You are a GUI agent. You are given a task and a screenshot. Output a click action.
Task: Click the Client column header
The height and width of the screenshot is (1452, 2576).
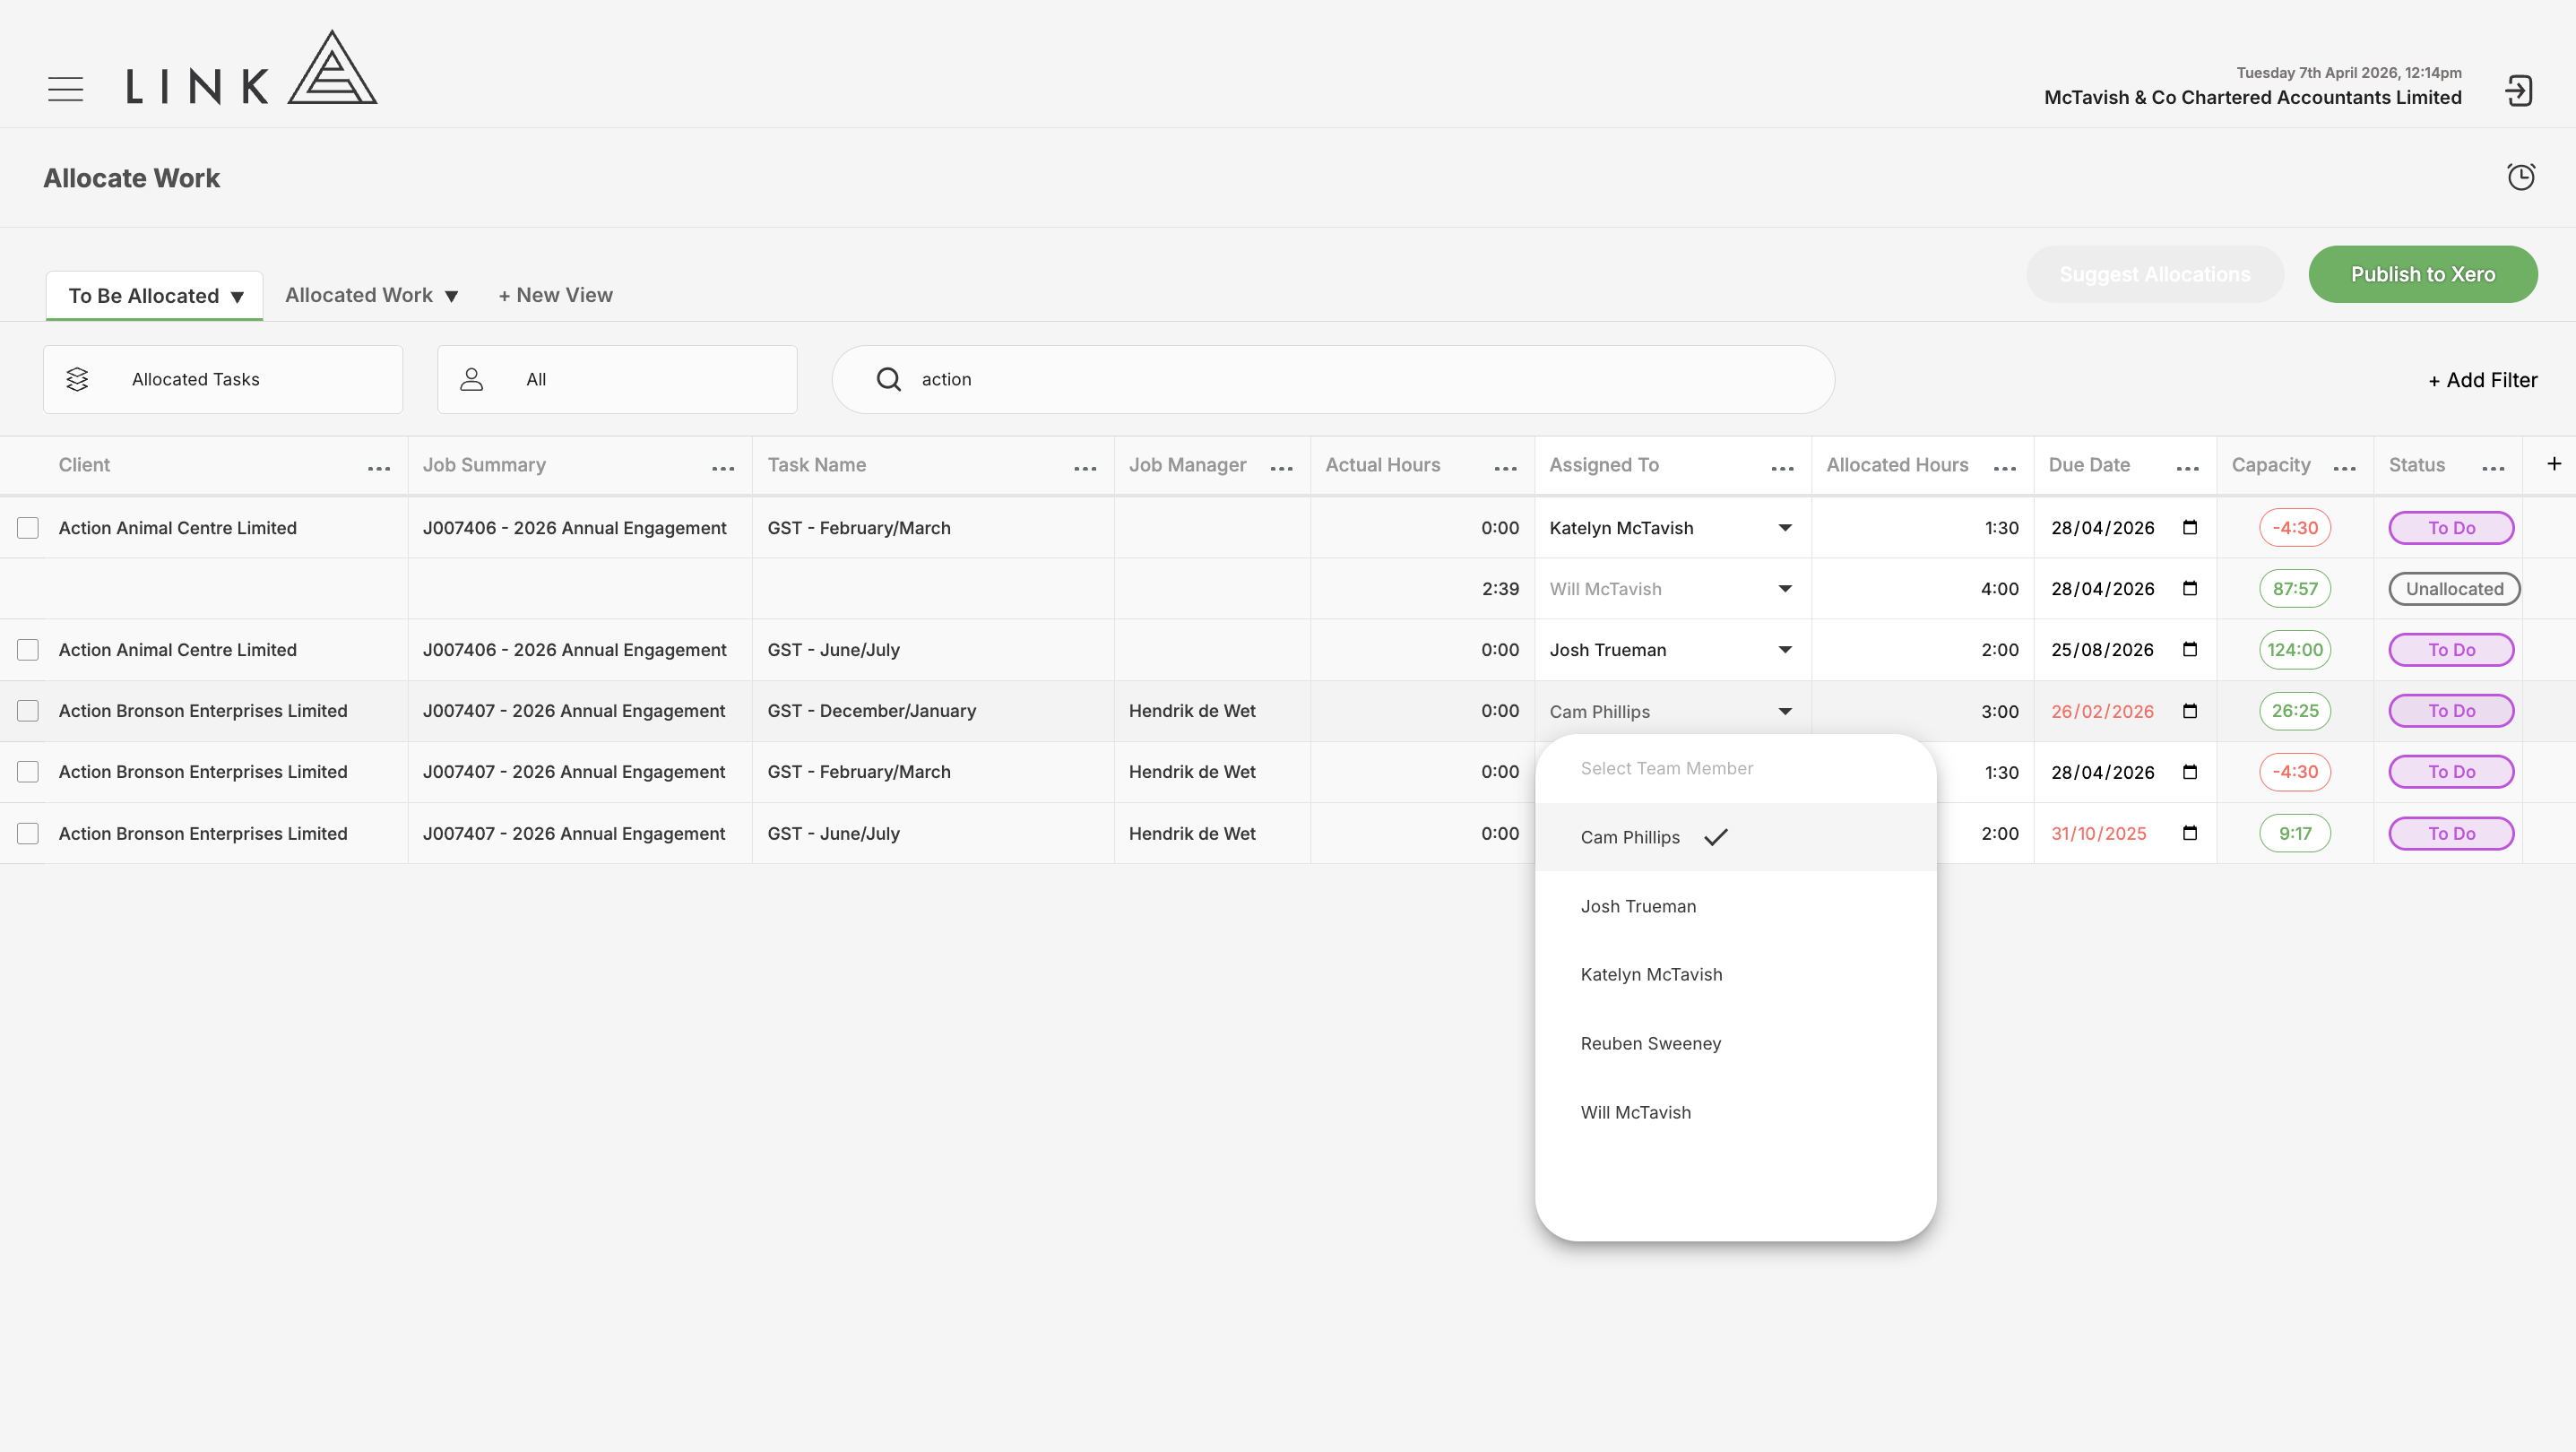click(x=84, y=465)
